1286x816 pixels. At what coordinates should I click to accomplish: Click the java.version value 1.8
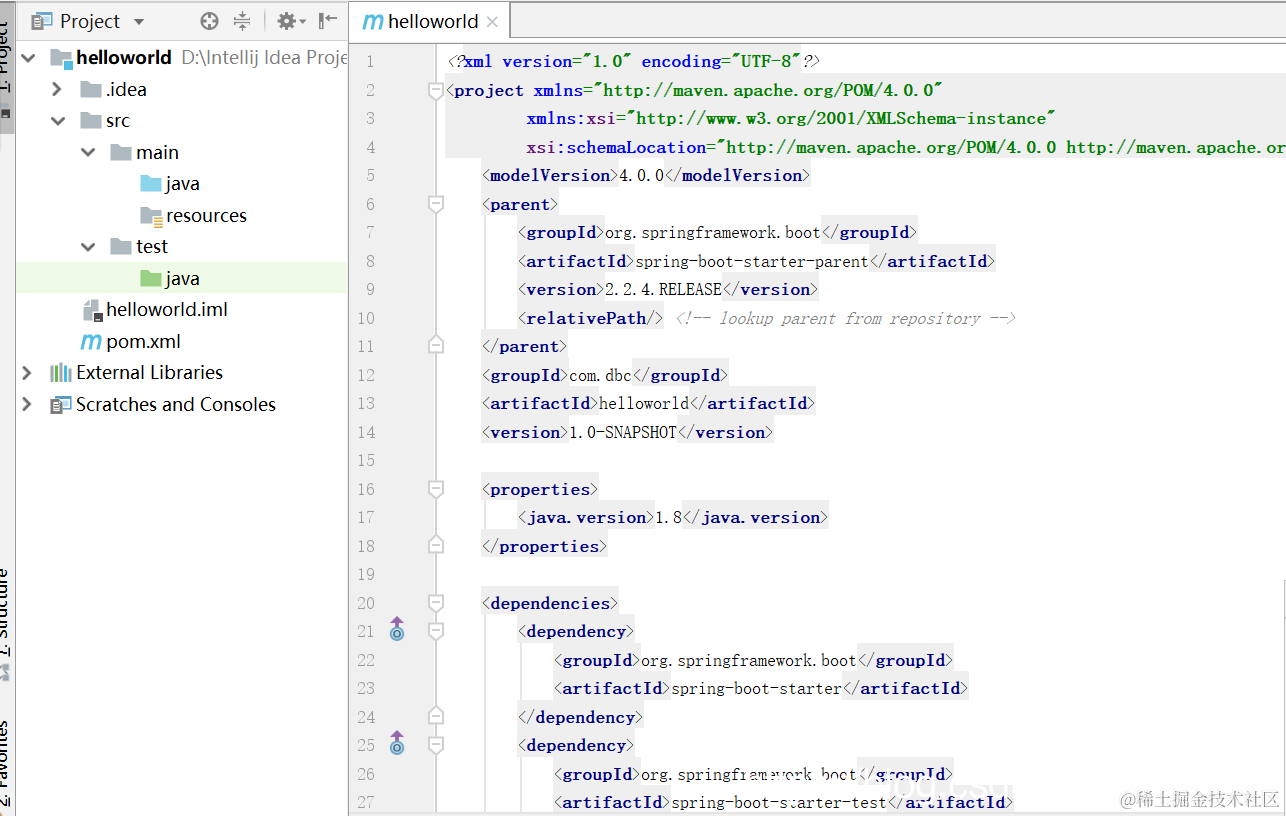pos(668,517)
